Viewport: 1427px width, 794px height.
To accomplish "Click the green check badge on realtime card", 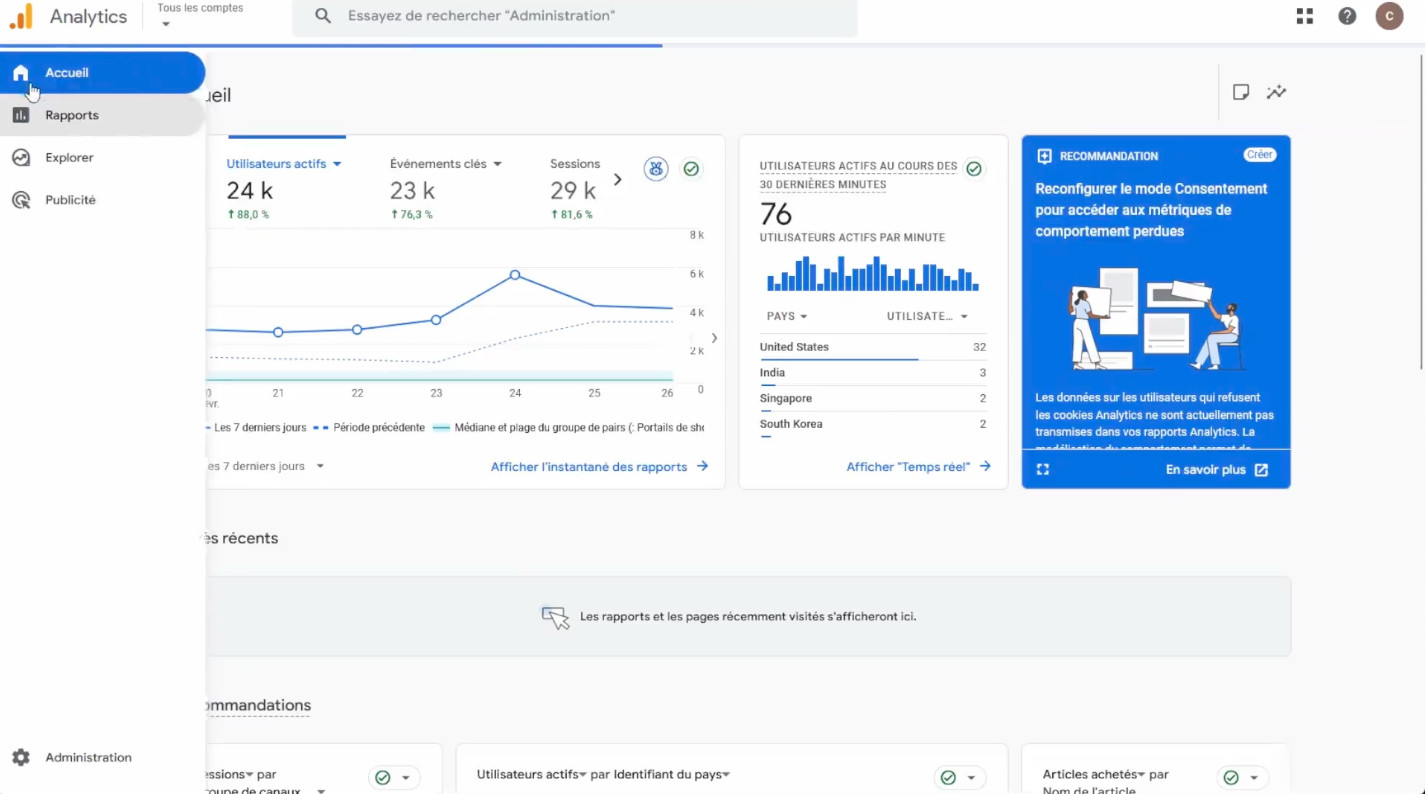I will 973,169.
